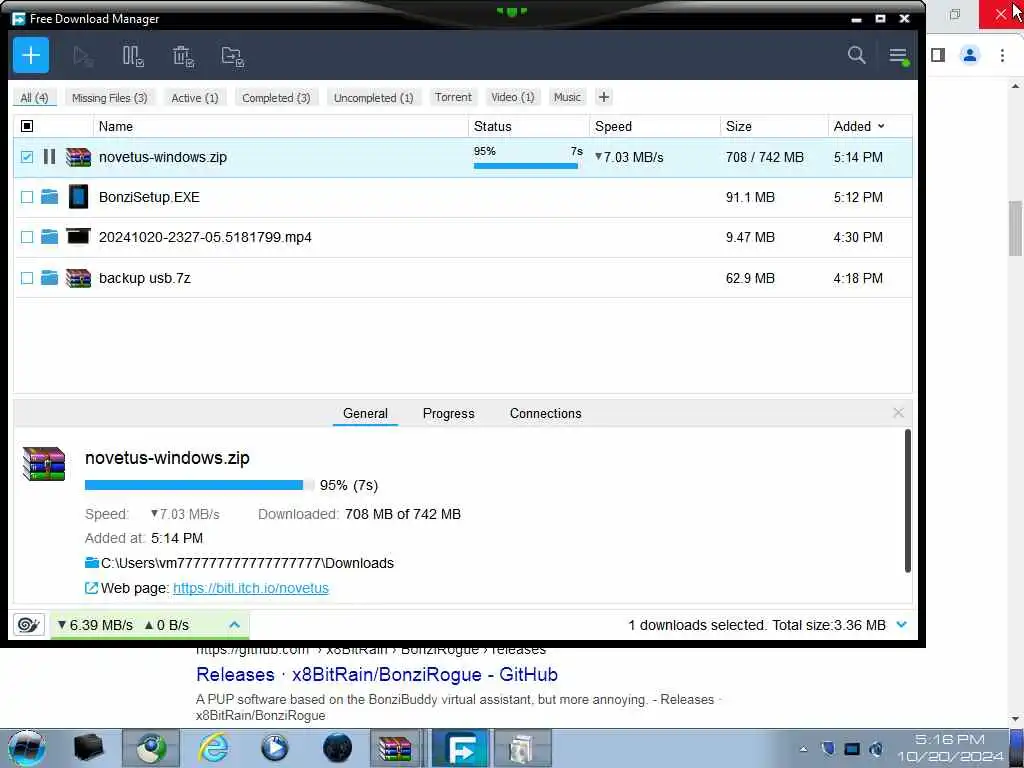Select the Music filter tab
The width and height of the screenshot is (1024, 768).
(x=567, y=97)
